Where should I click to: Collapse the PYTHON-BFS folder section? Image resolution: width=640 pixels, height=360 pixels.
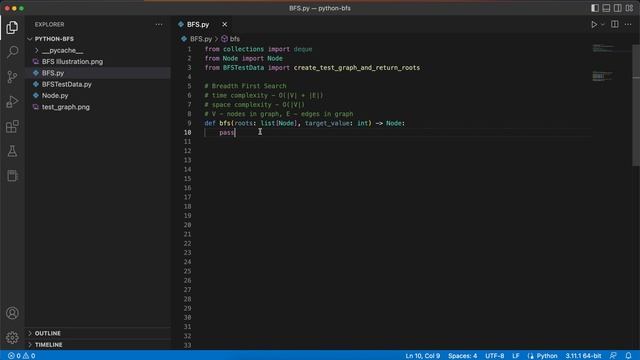click(x=54, y=39)
